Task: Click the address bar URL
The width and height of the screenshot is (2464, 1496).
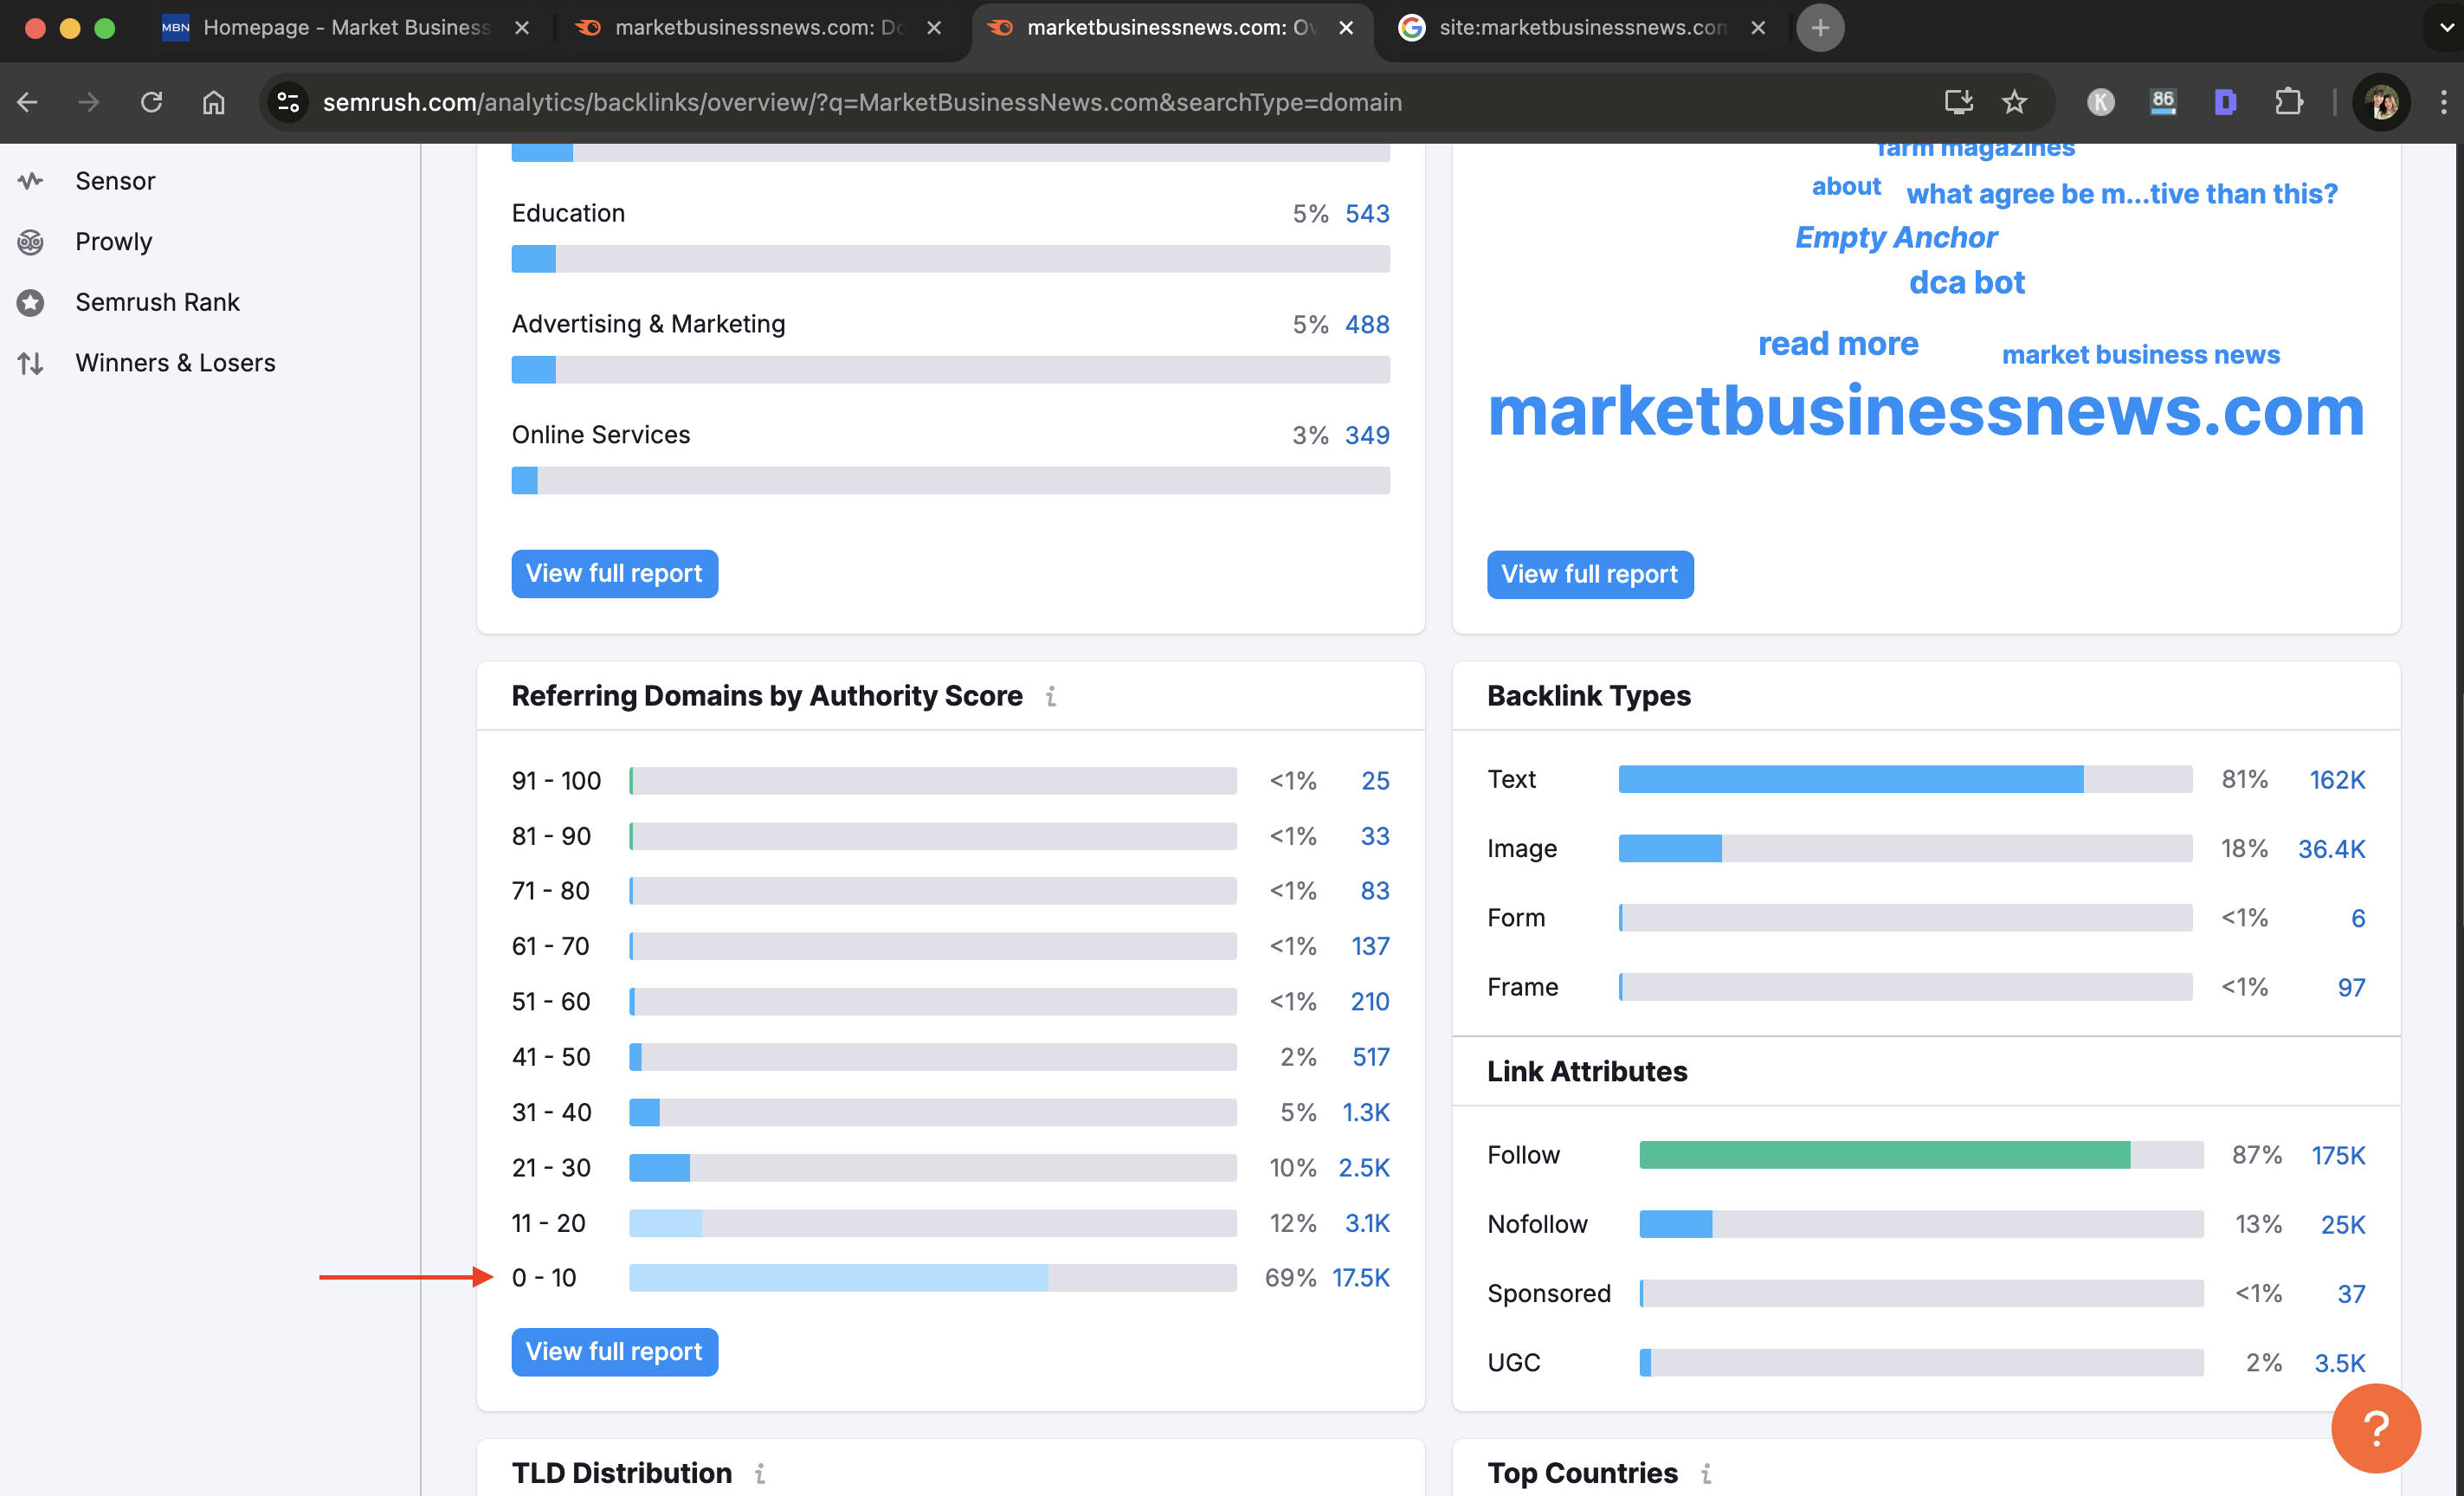Action: coord(862,102)
